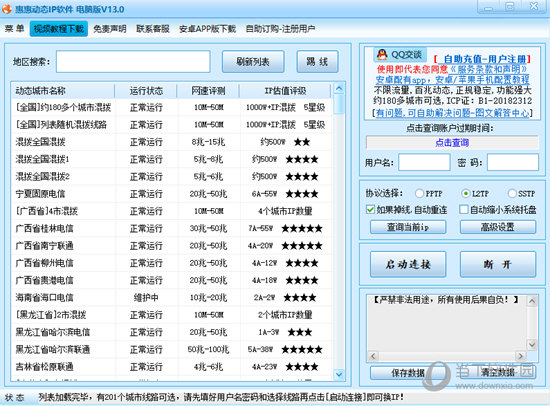Click 50兆-100兆 speed cell

(x=208, y=349)
